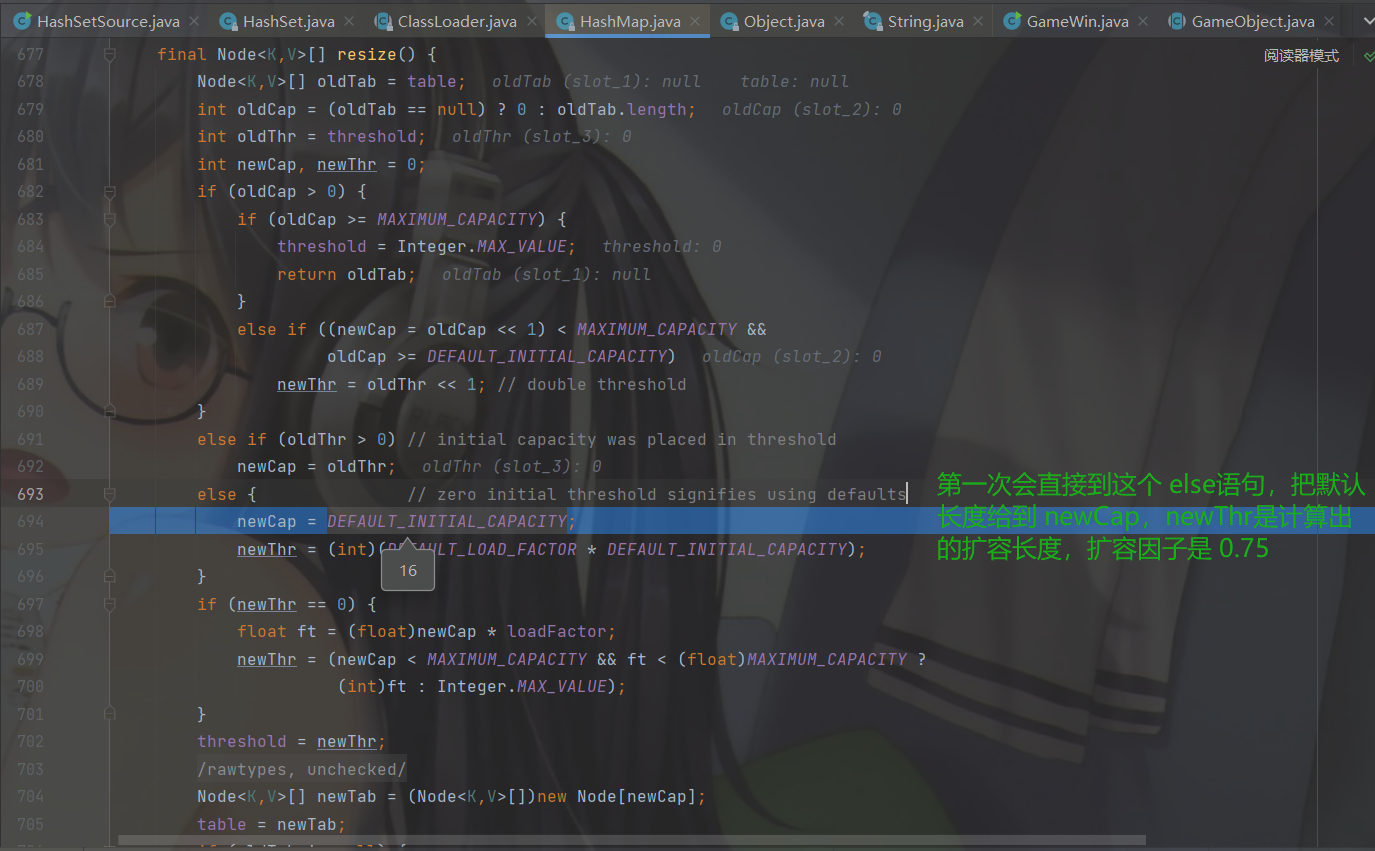The height and width of the screenshot is (851, 1375).
Task: Collapse the if block at line 682
Action: click(110, 191)
